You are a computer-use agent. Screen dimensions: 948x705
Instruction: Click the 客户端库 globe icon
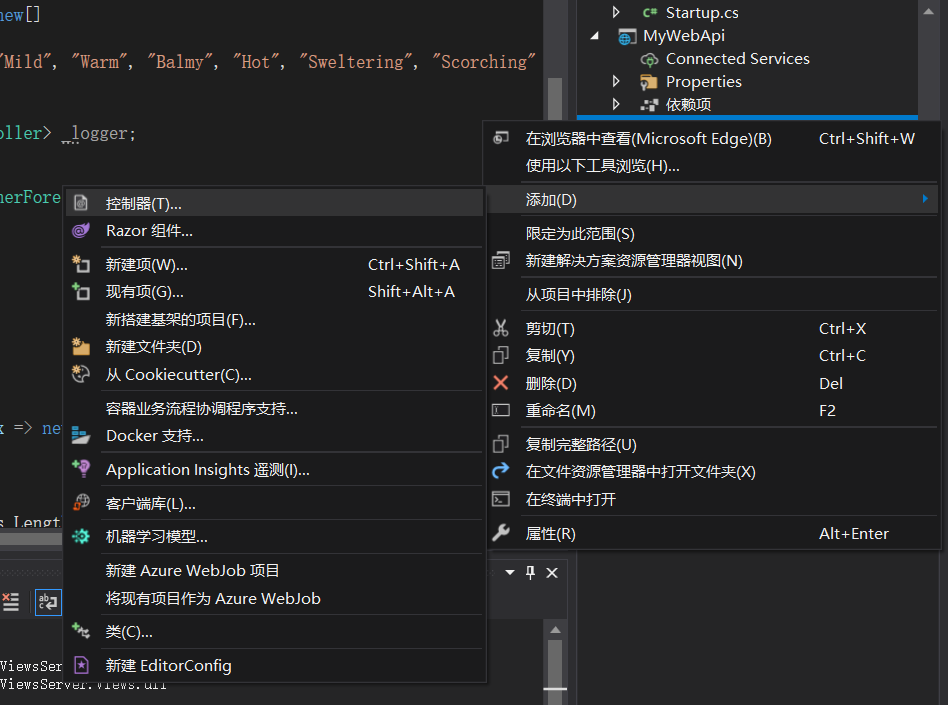tap(81, 502)
